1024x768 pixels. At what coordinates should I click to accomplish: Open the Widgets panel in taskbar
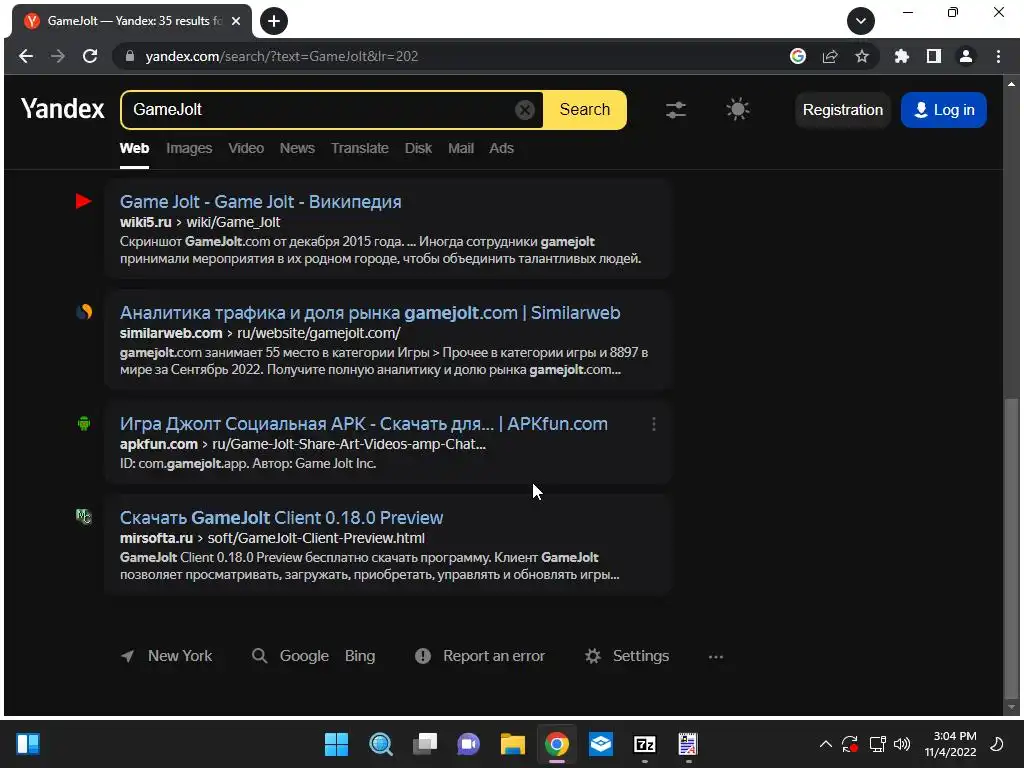click(x=28, y=744)
